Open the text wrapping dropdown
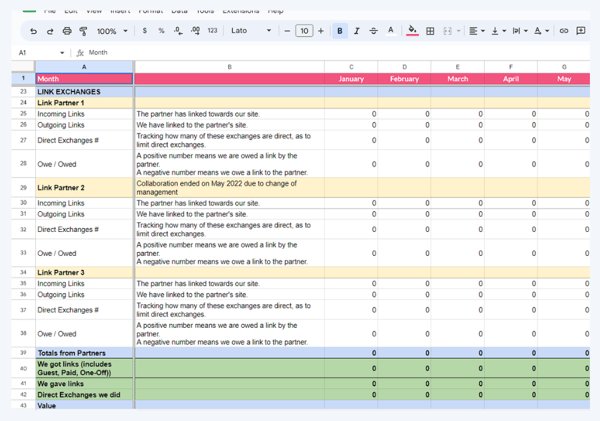The image size is (600, 421). pos(520,31)
